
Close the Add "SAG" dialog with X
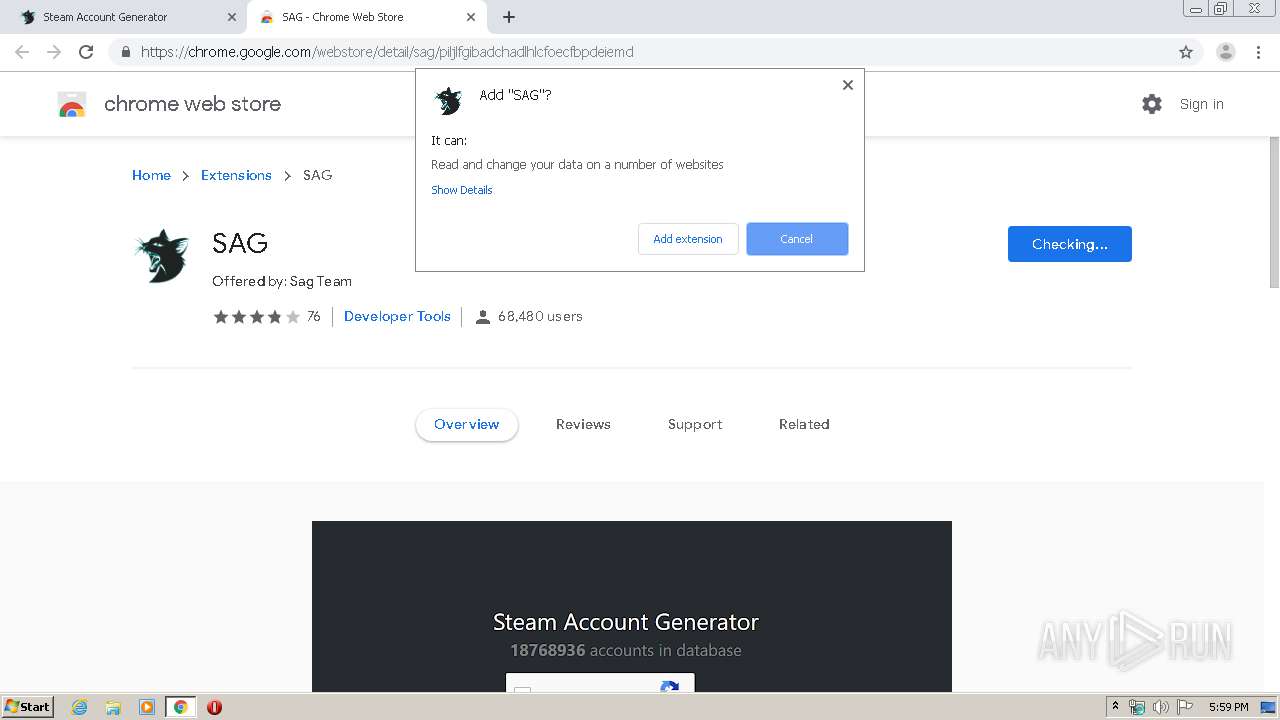click(847, 85)
